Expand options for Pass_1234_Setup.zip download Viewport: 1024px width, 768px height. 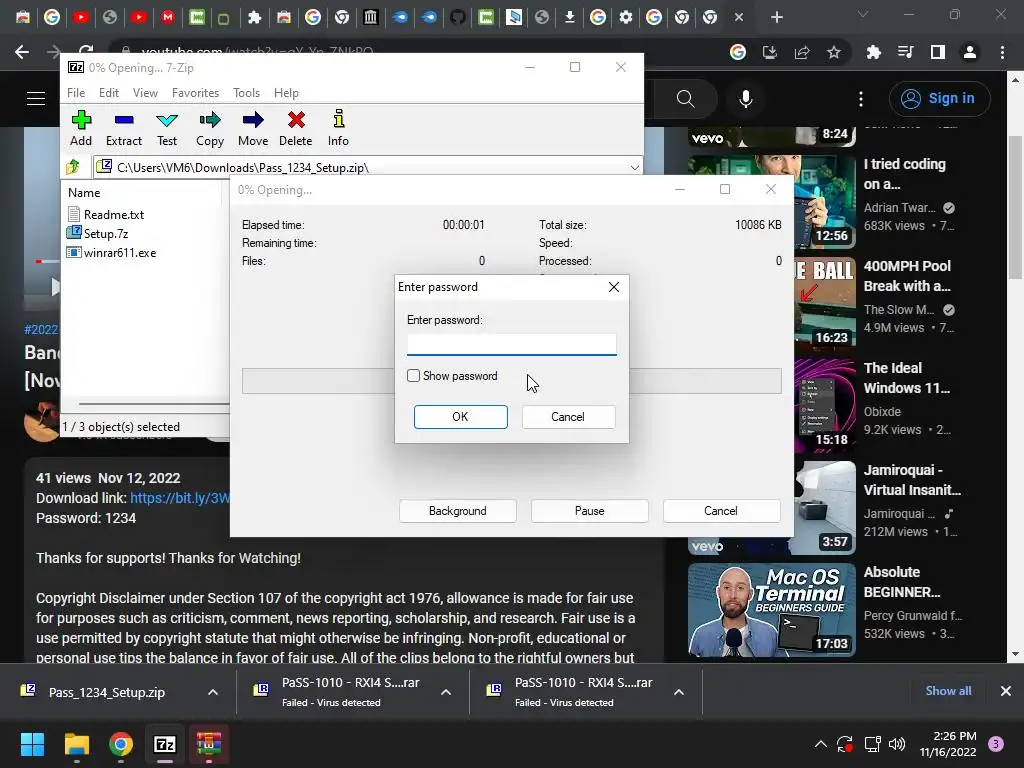click(x=213, y=692)
